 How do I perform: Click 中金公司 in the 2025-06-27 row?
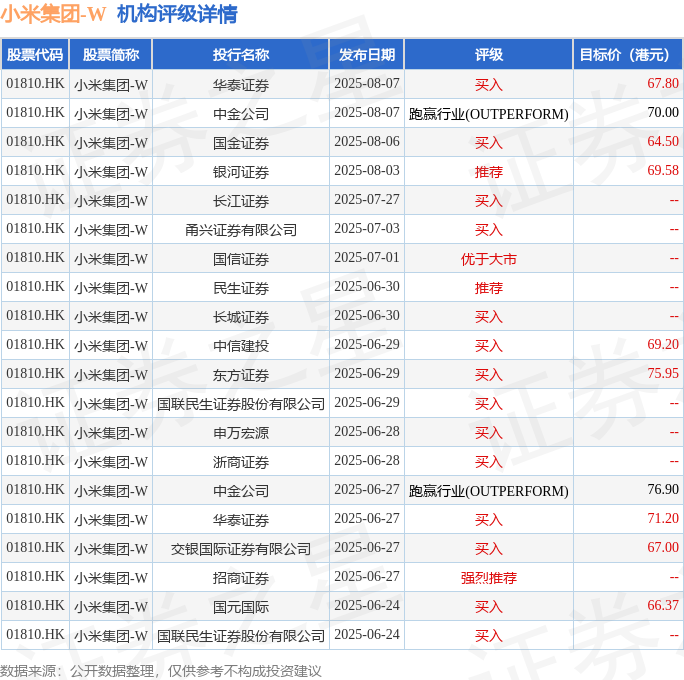pyautogui.click(x=241, y=491)
